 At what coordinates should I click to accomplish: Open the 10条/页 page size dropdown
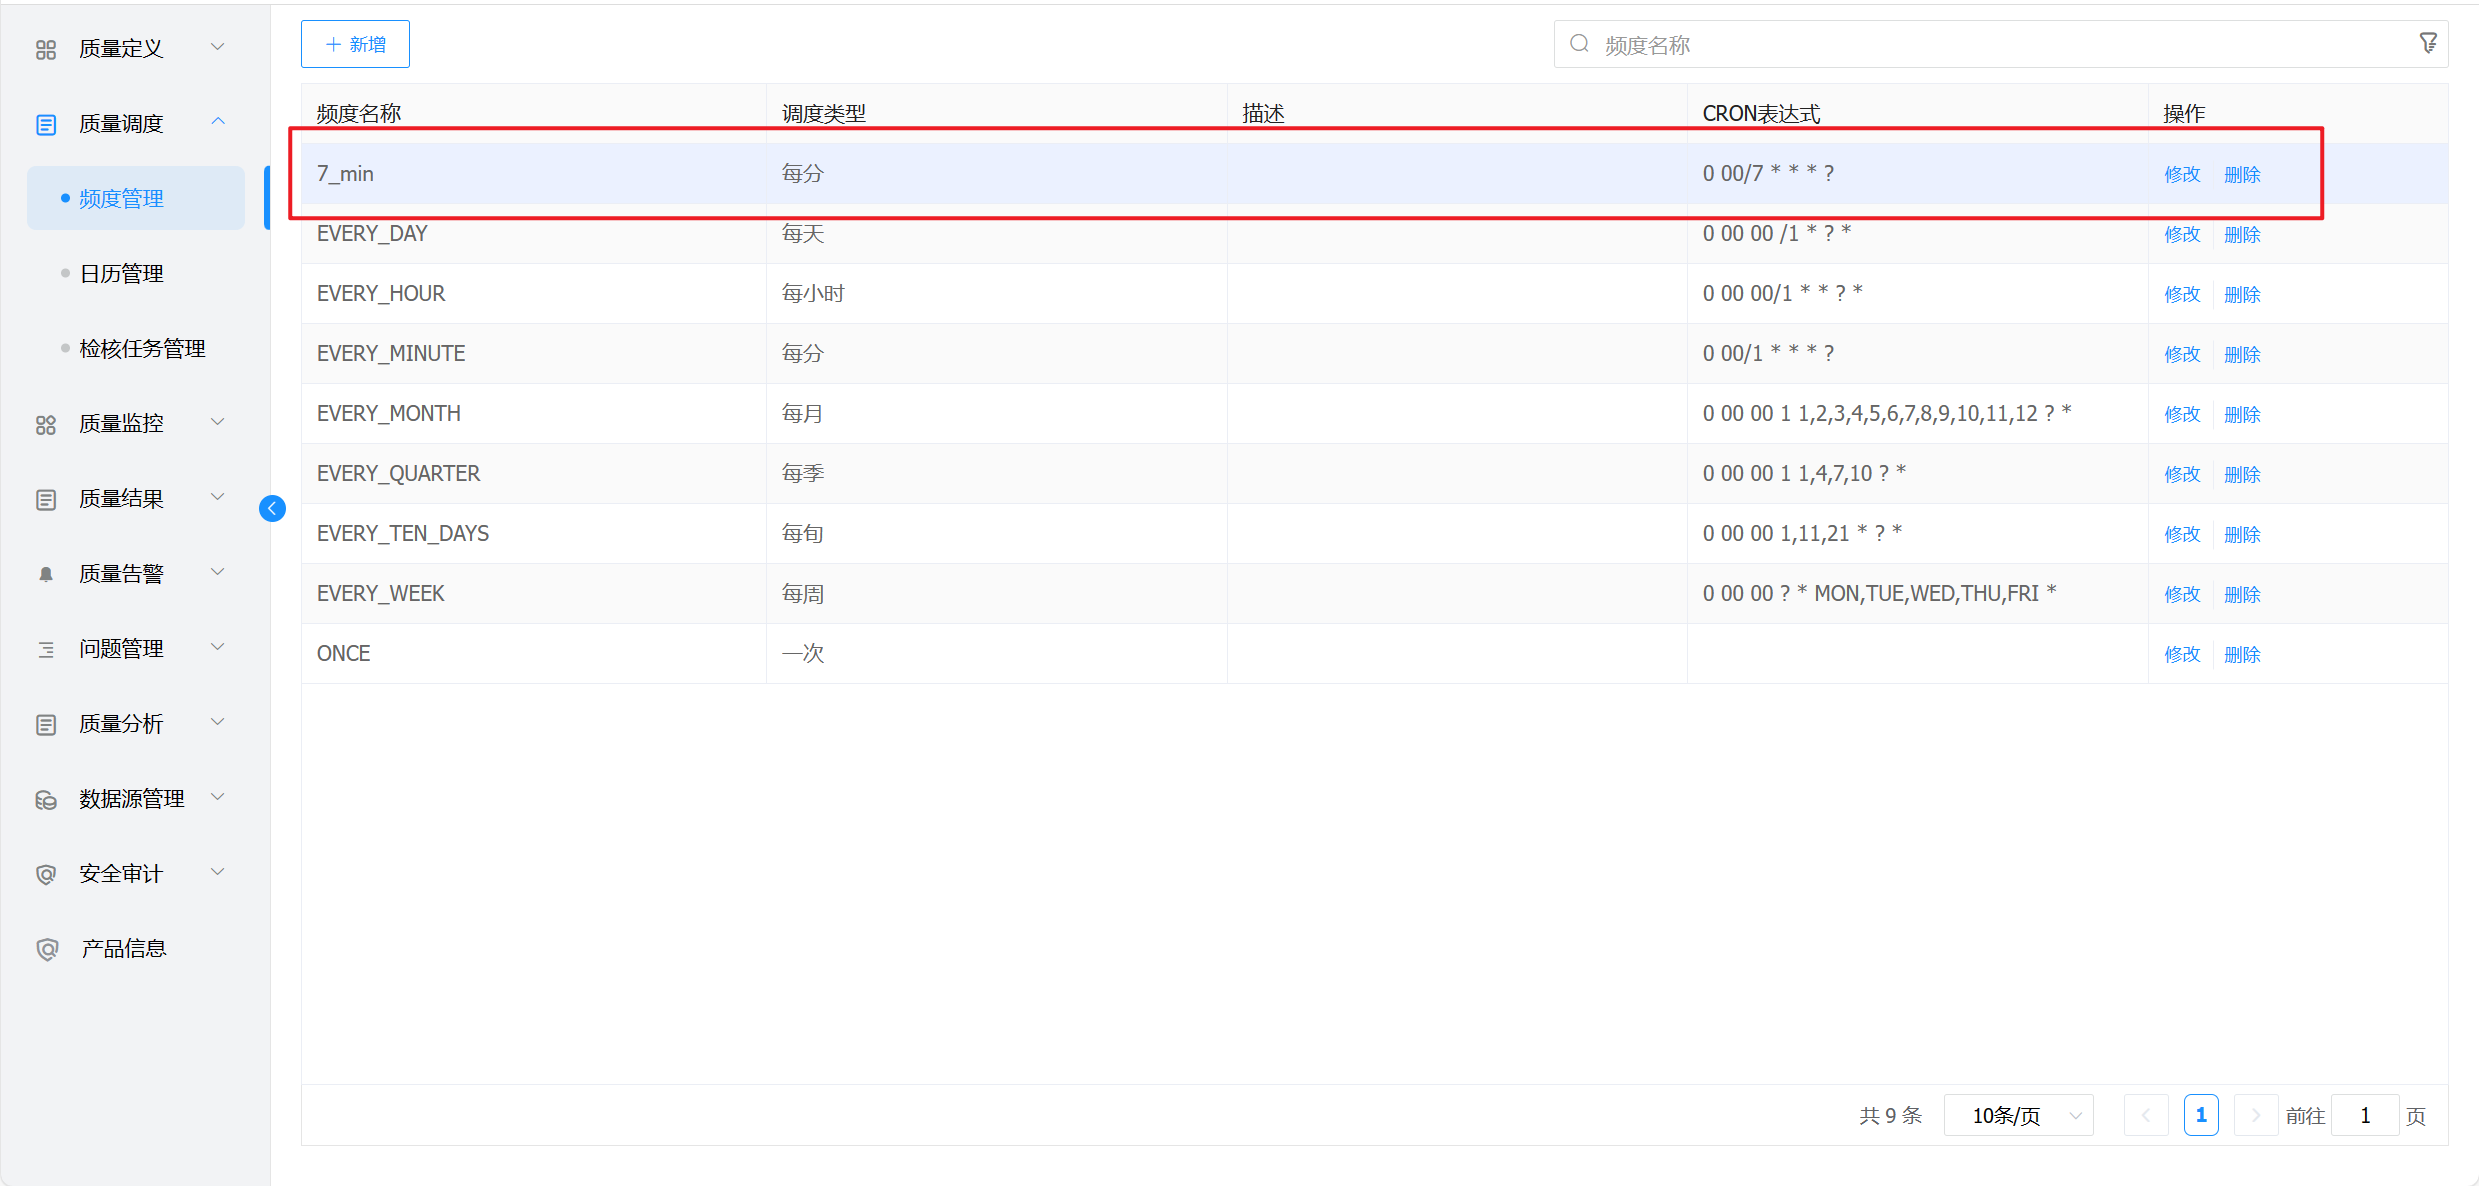pos(2018,1115)
